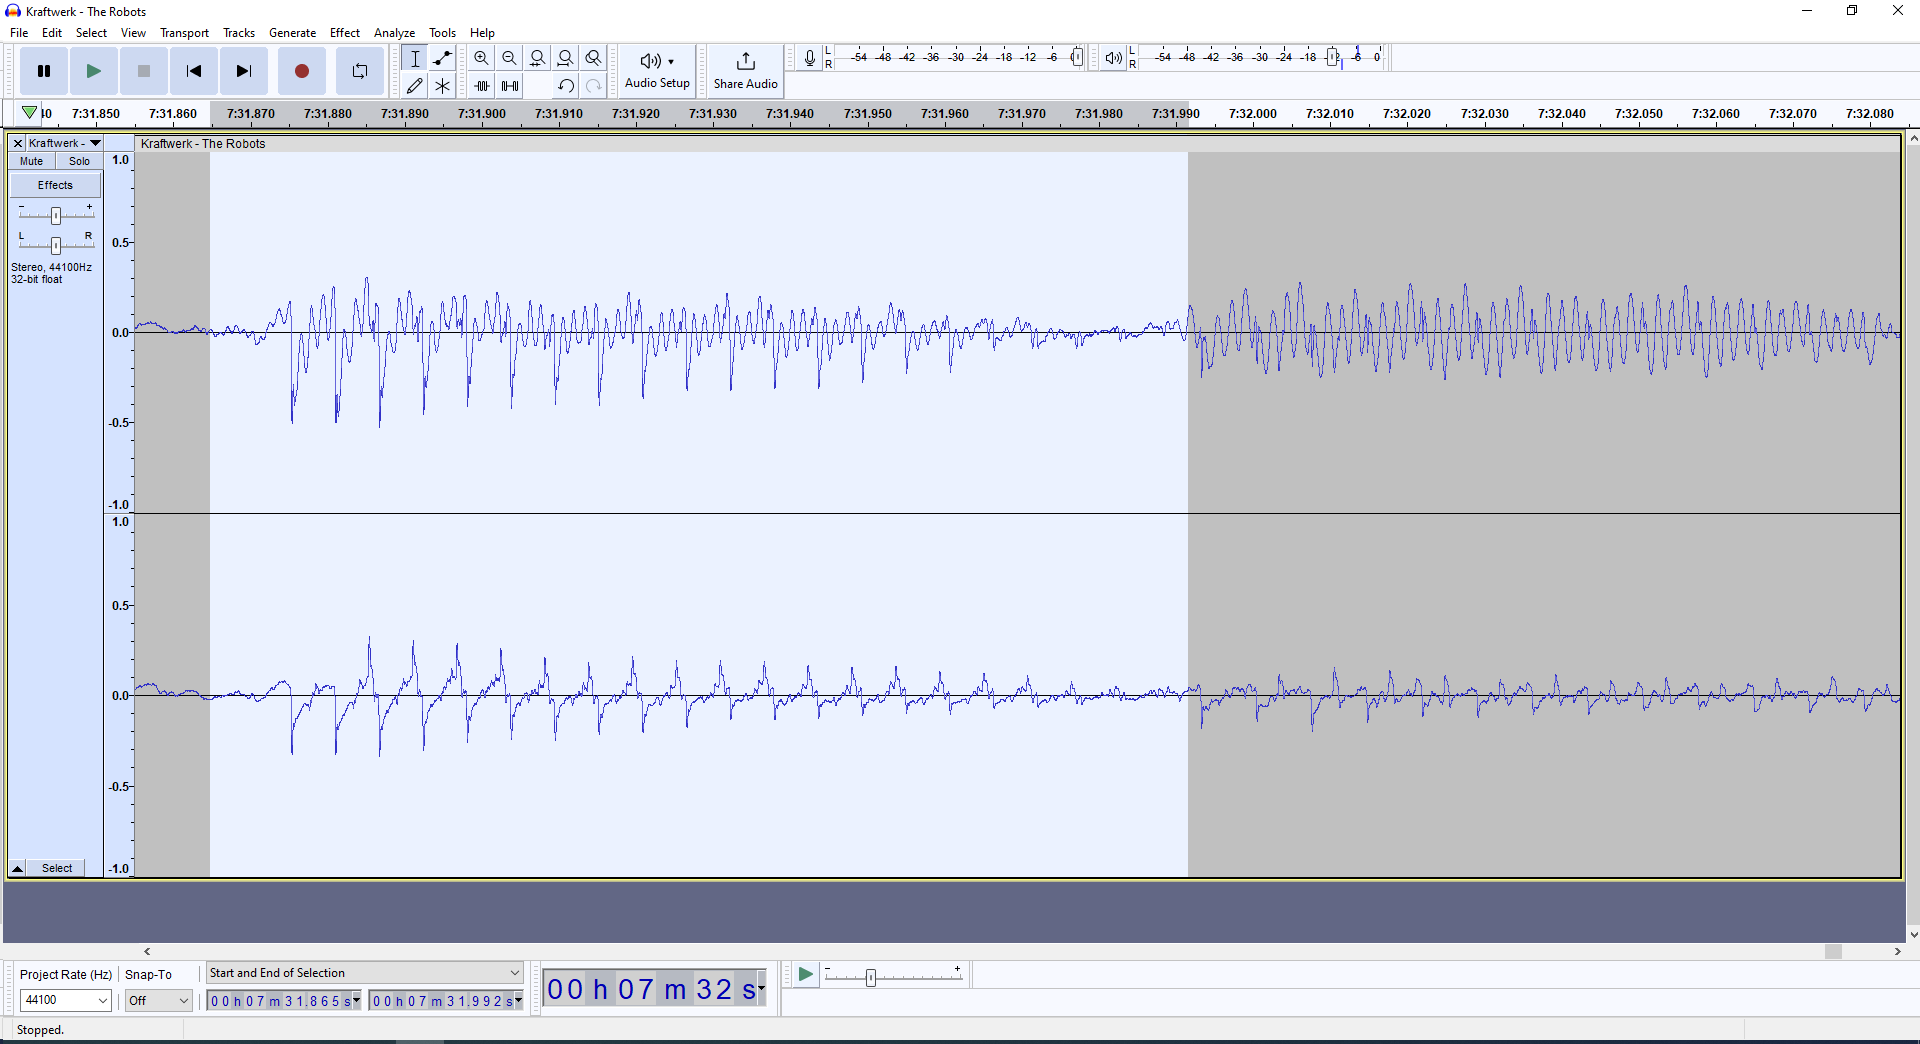Viewport: 1920px width, 1044px height.
Task: Fit selection to width icon
Action: (x=538, y=58)
